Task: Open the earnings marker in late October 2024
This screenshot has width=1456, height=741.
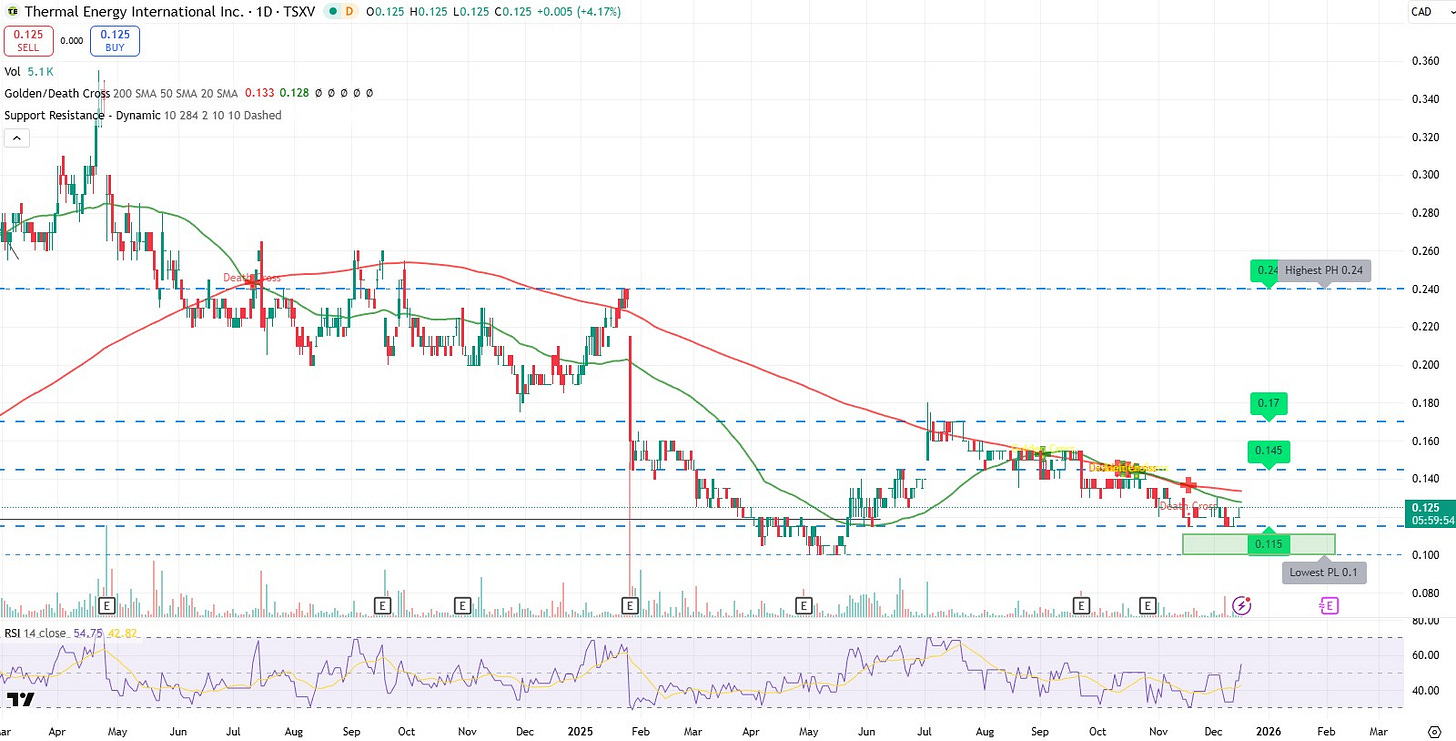Action: (462, 605)
